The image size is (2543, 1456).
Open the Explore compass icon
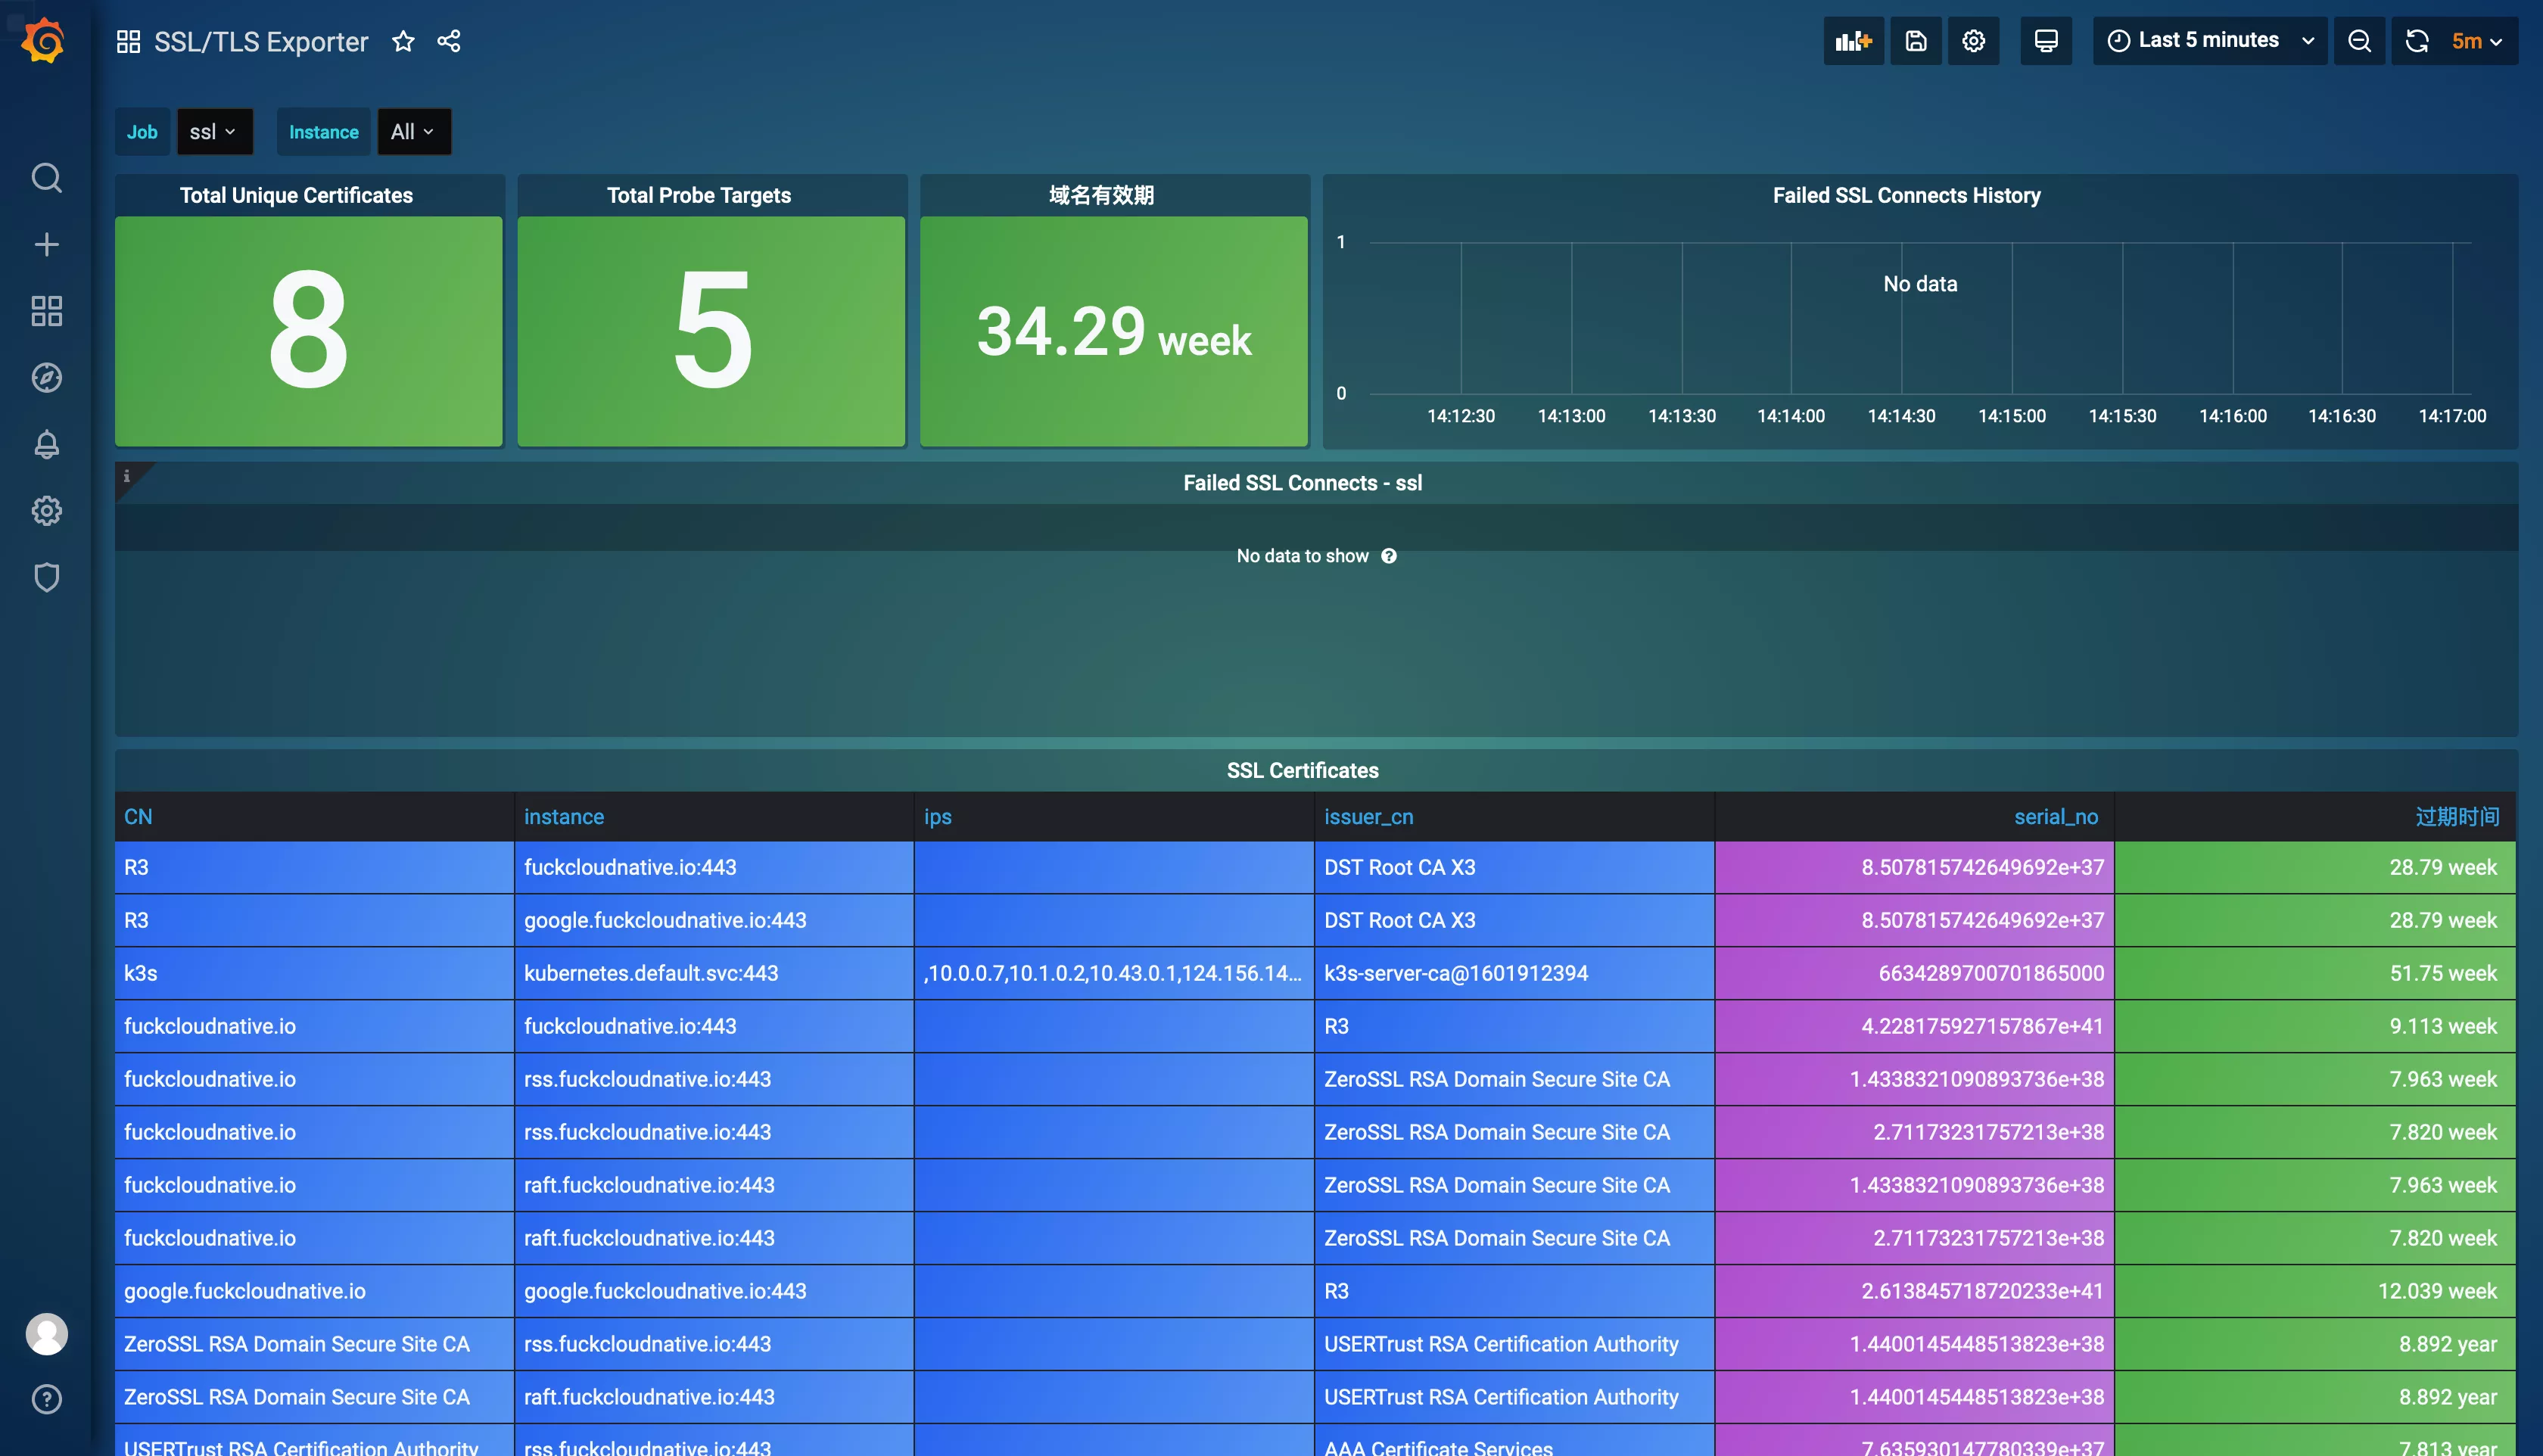(x=46, y=378)
